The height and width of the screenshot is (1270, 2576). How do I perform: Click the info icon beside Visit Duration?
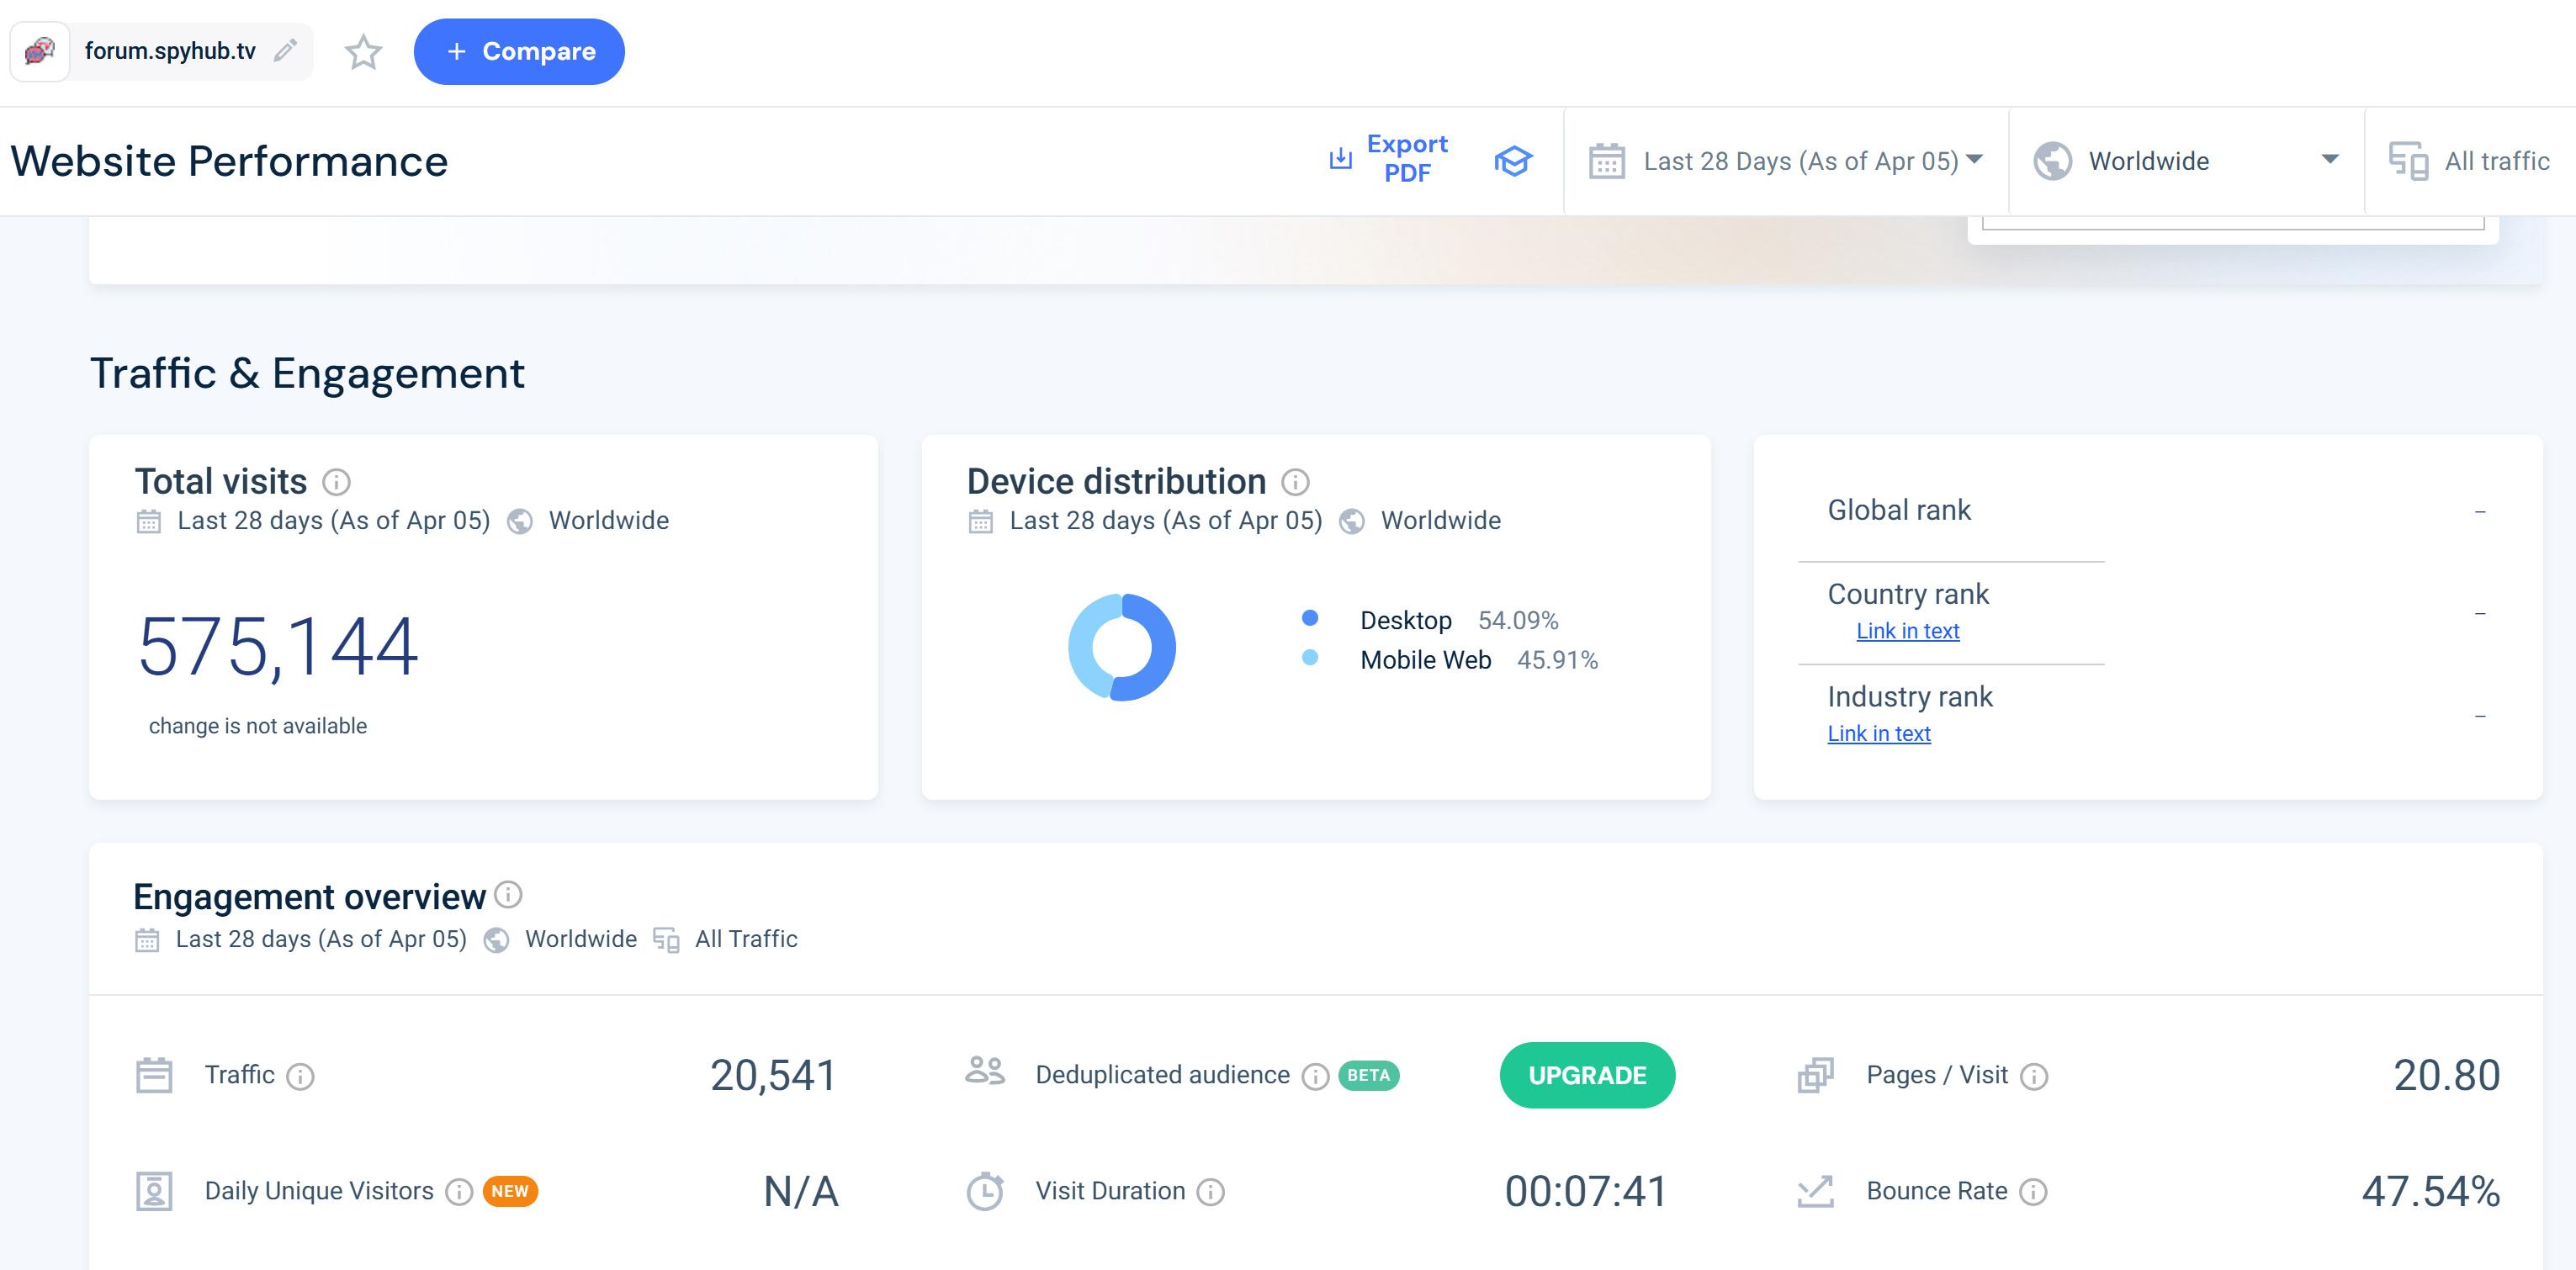coord(1210,1191)
